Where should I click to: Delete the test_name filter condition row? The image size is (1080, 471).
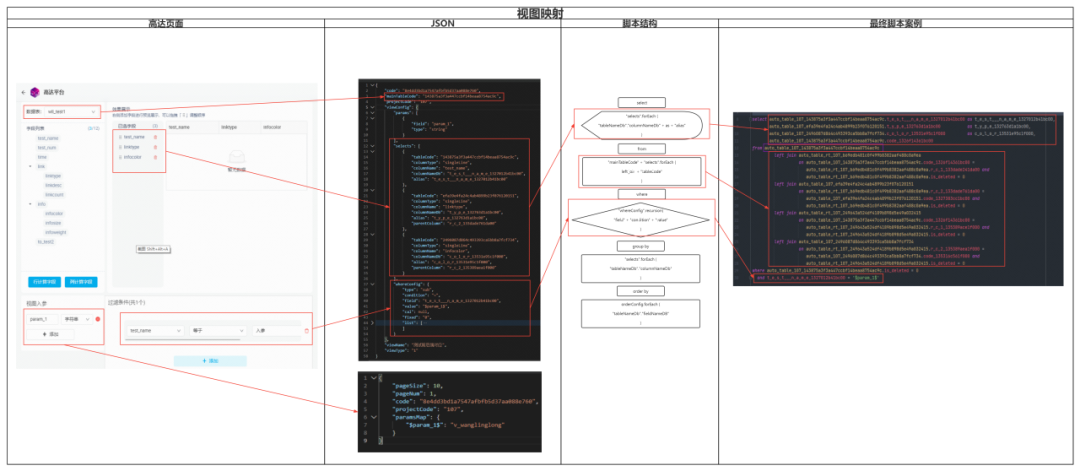click(x=307, y=331)
